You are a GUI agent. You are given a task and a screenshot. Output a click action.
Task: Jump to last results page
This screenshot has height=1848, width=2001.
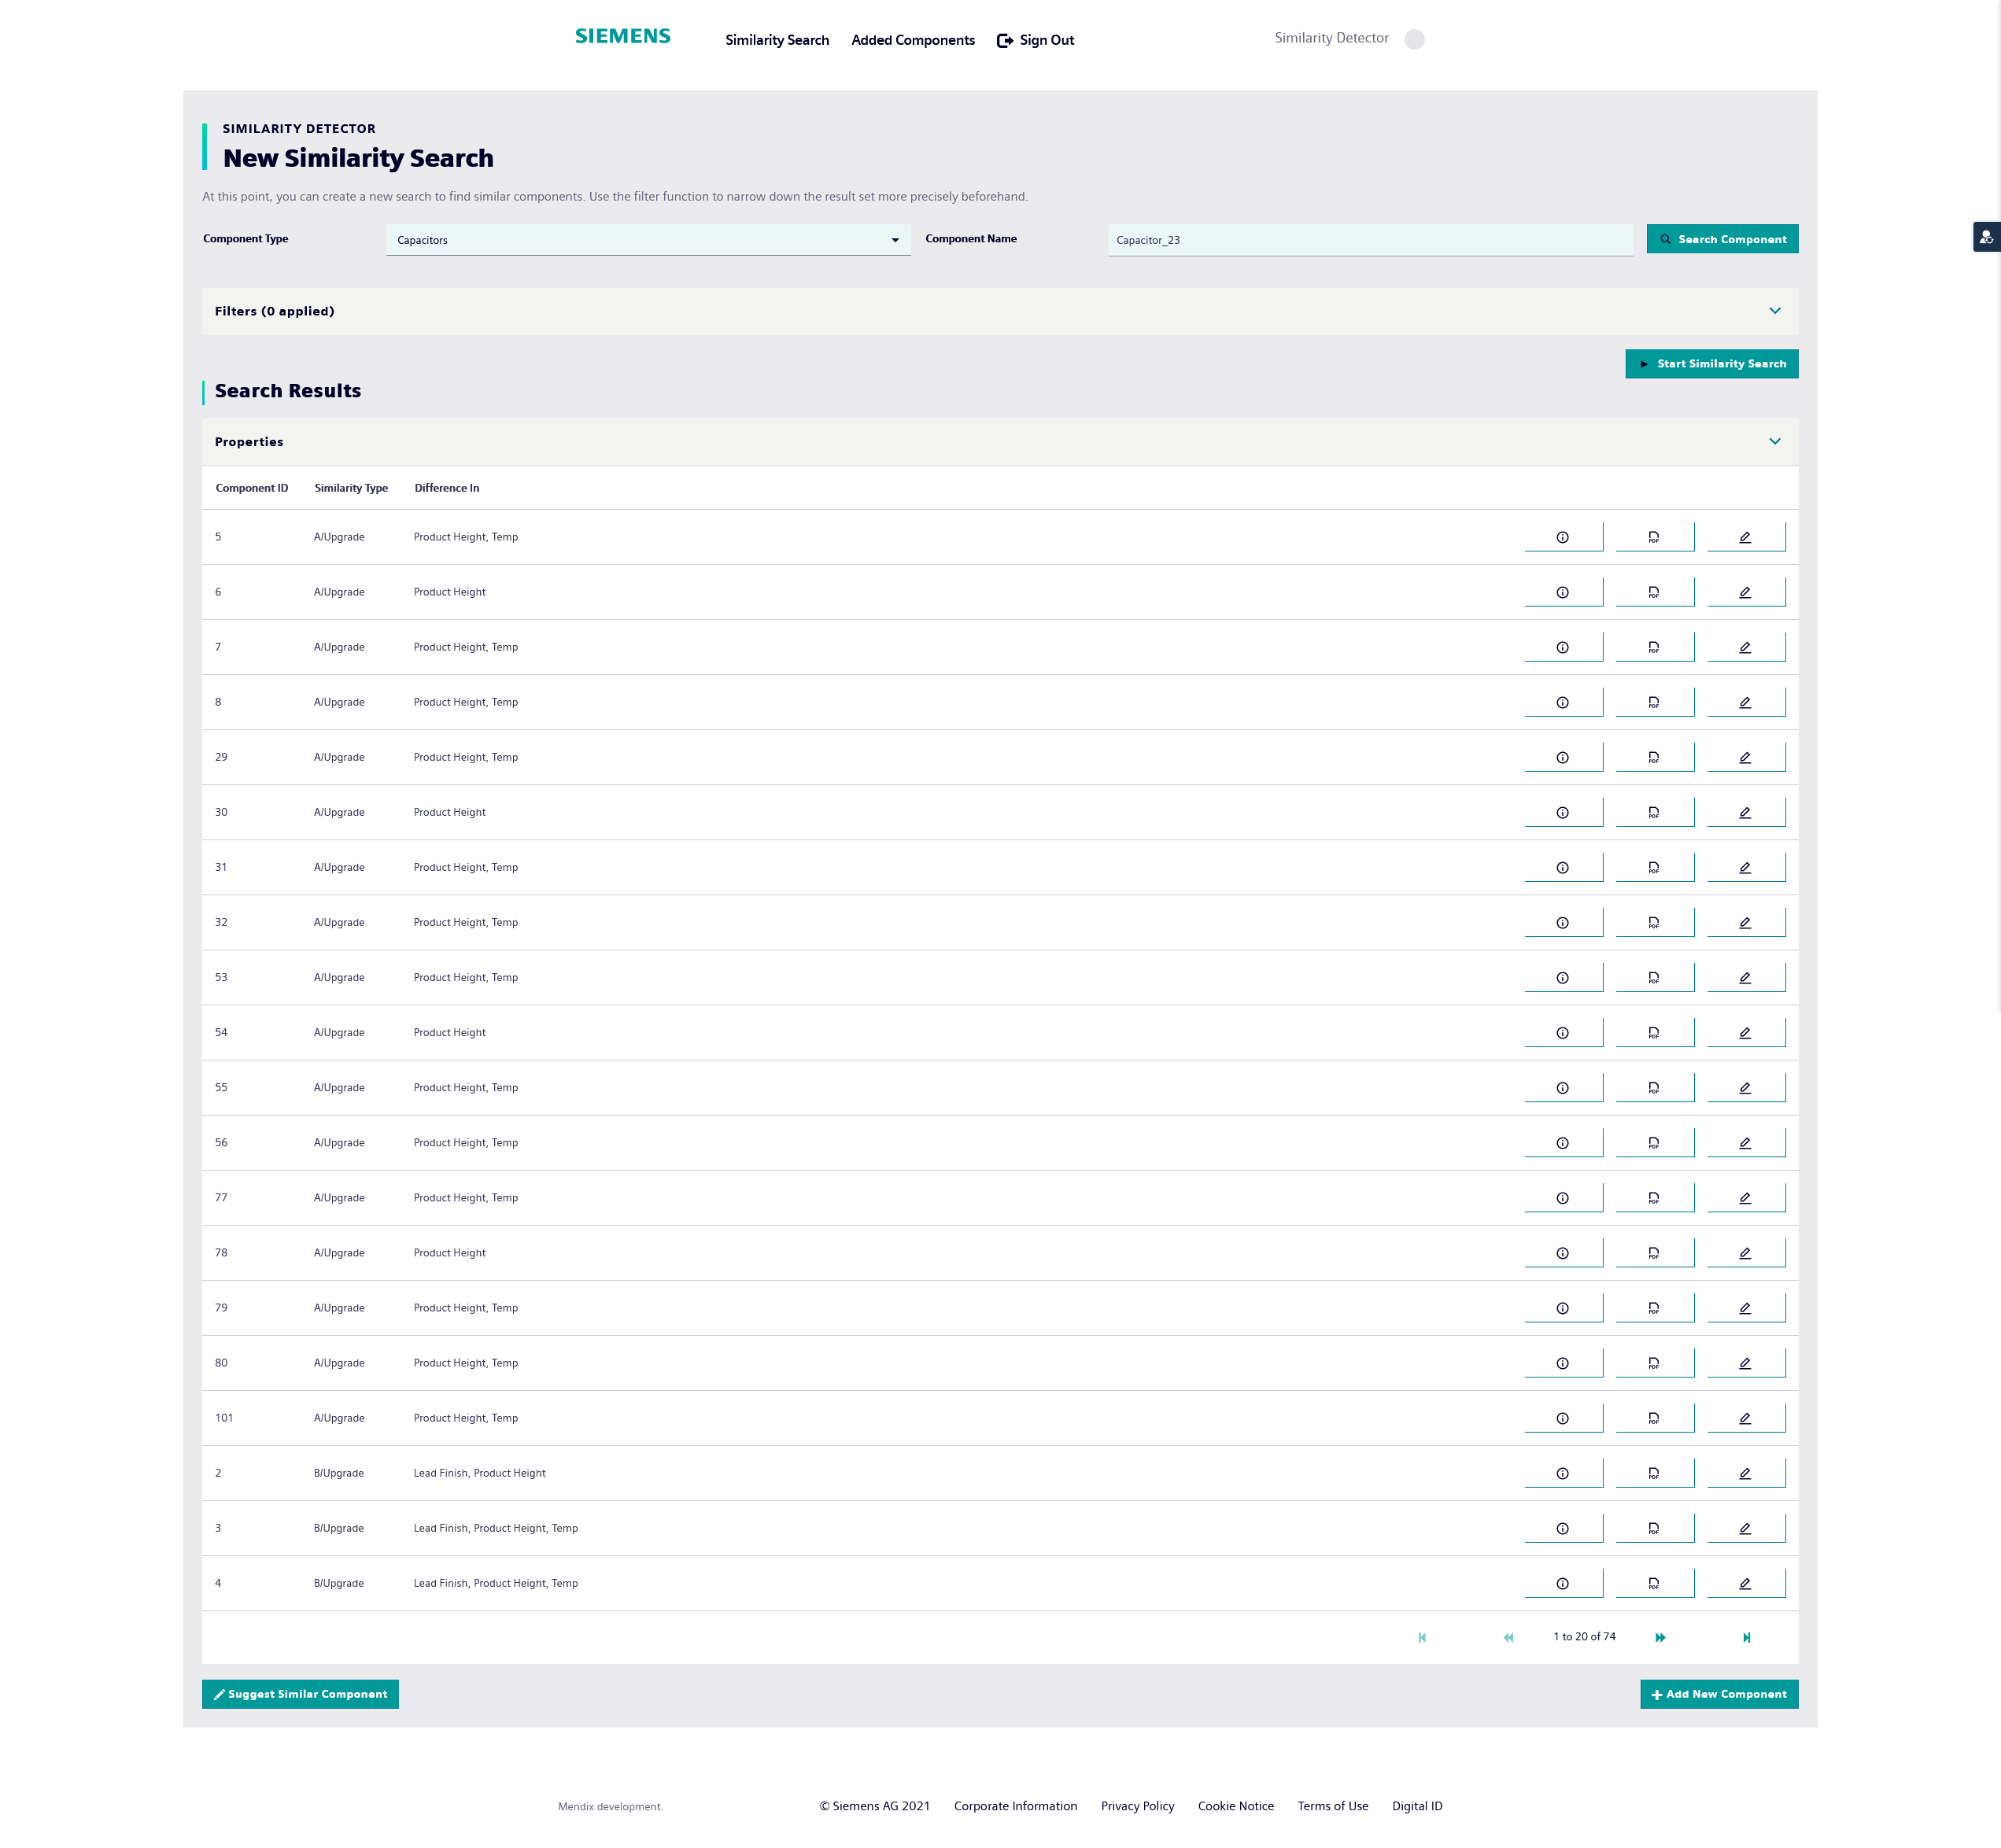coord(1746,1637)
